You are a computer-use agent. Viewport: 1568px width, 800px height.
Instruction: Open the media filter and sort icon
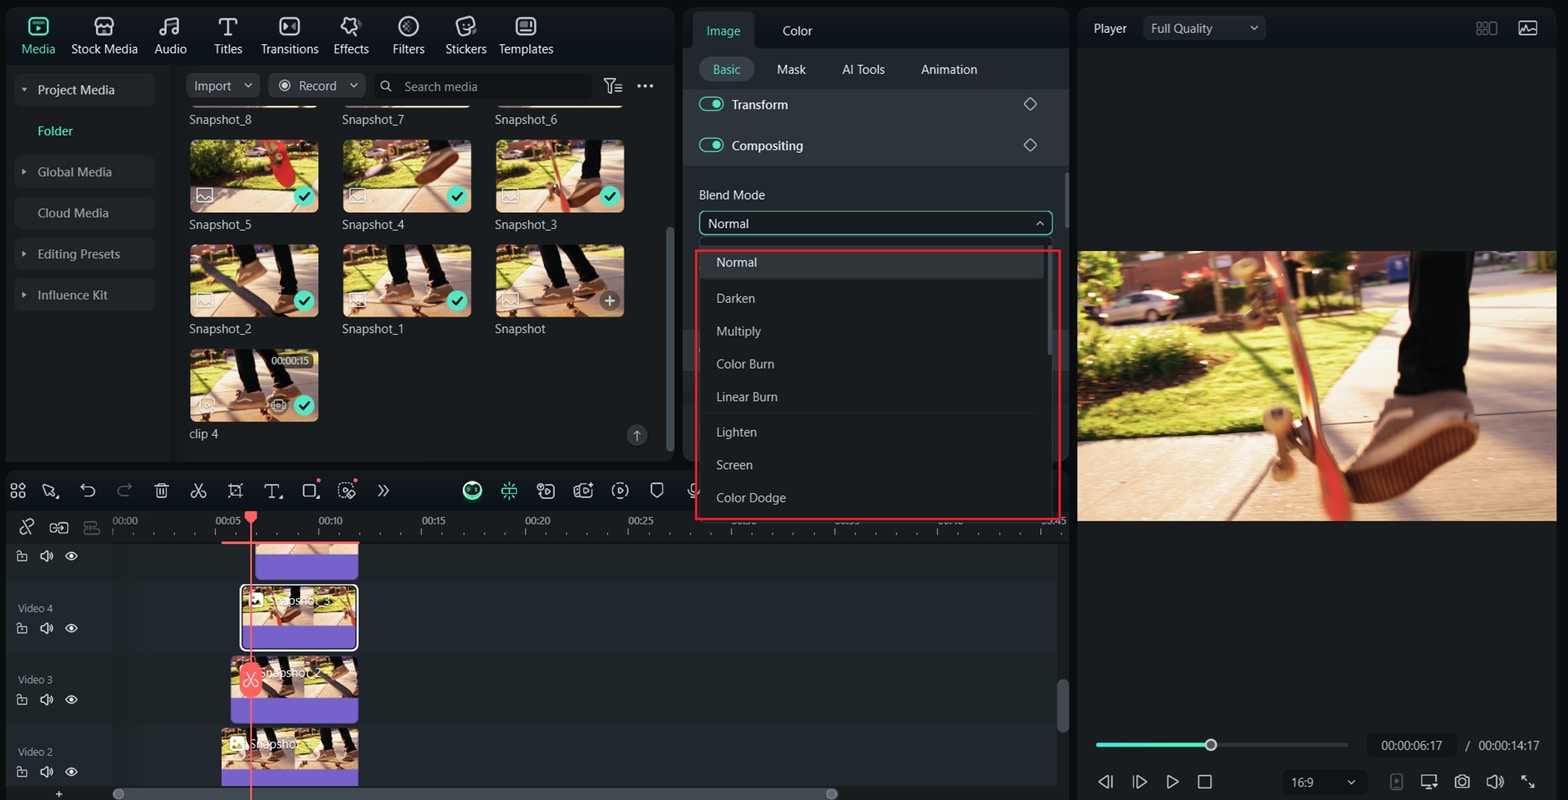pyautogui.click(x=613, y=86)
